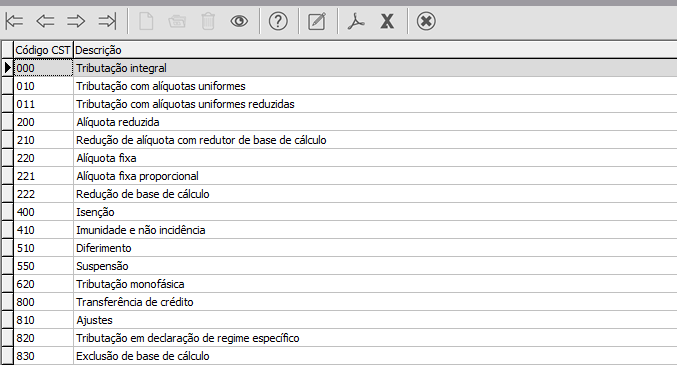Click 'Diferimento' description
This screenshot has width=677, height=365.
pos(104,248)
